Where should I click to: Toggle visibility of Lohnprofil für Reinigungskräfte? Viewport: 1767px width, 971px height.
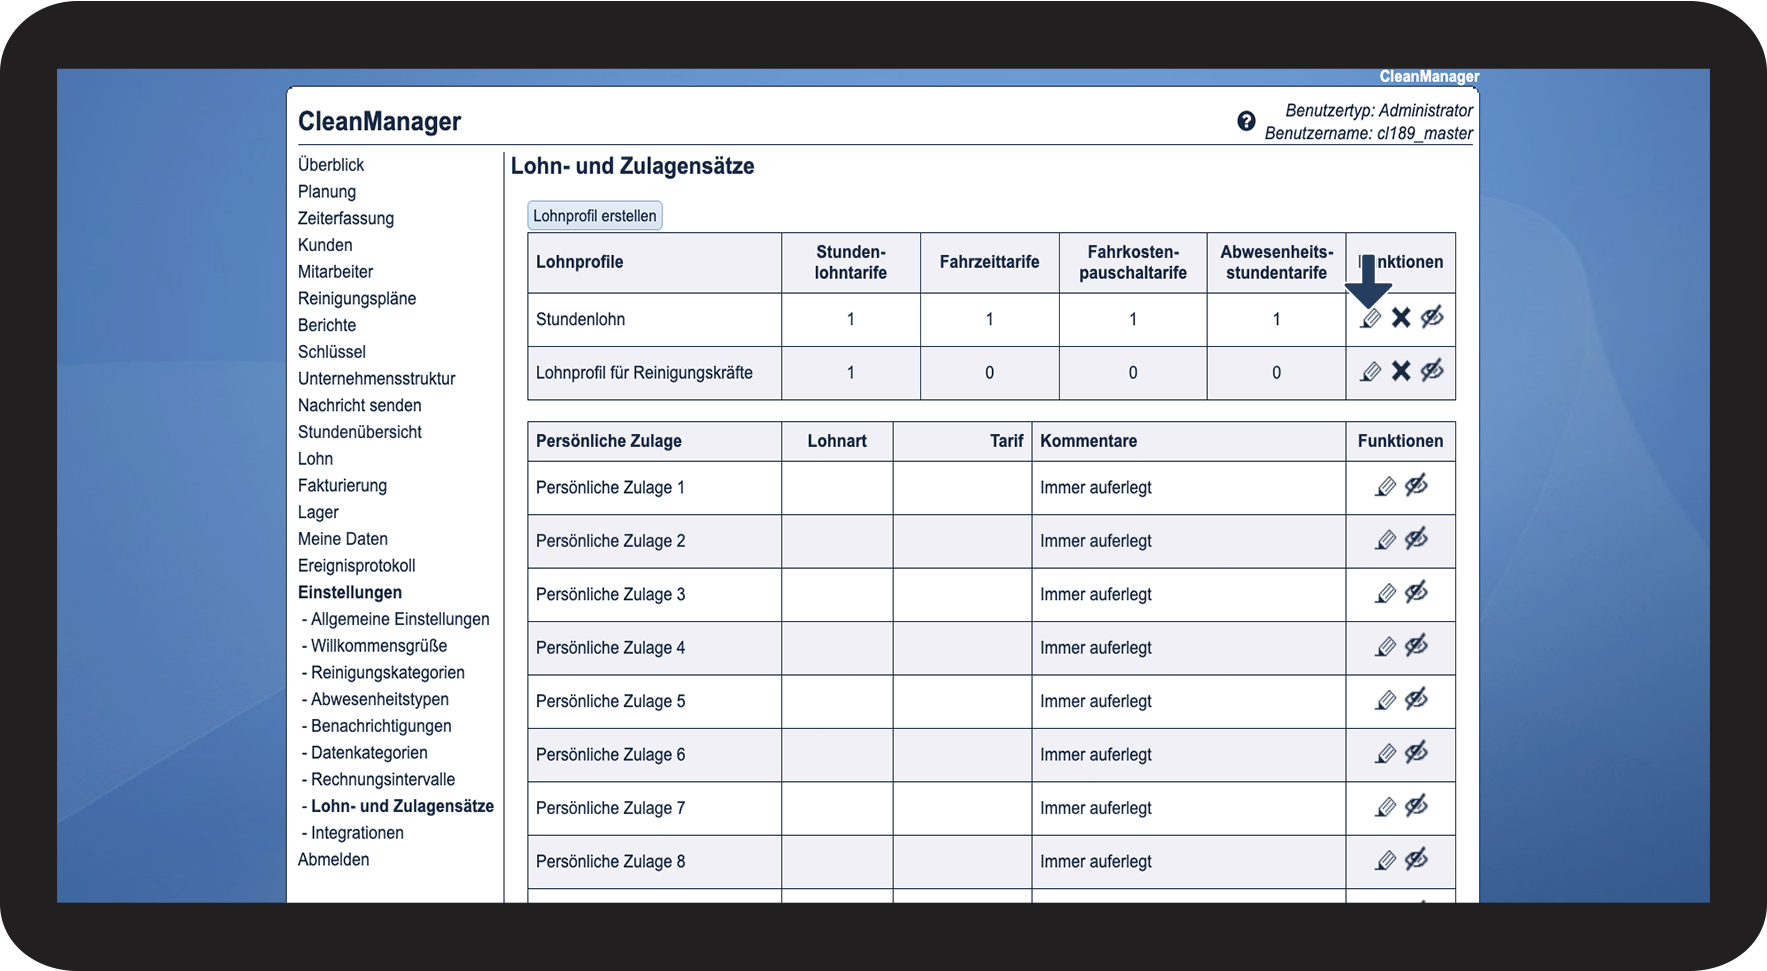click(1432, 371)
